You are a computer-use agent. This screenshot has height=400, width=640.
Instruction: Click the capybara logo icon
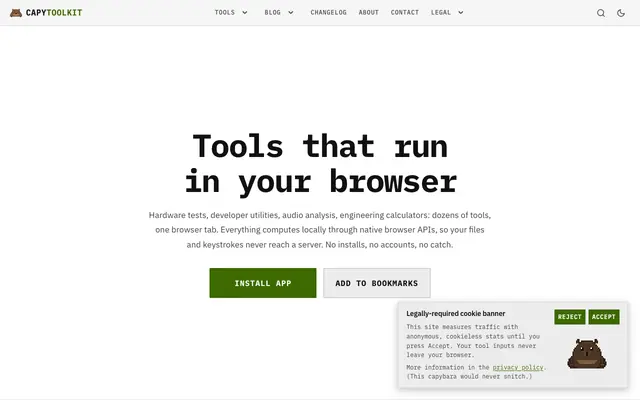tap(16, 13)
